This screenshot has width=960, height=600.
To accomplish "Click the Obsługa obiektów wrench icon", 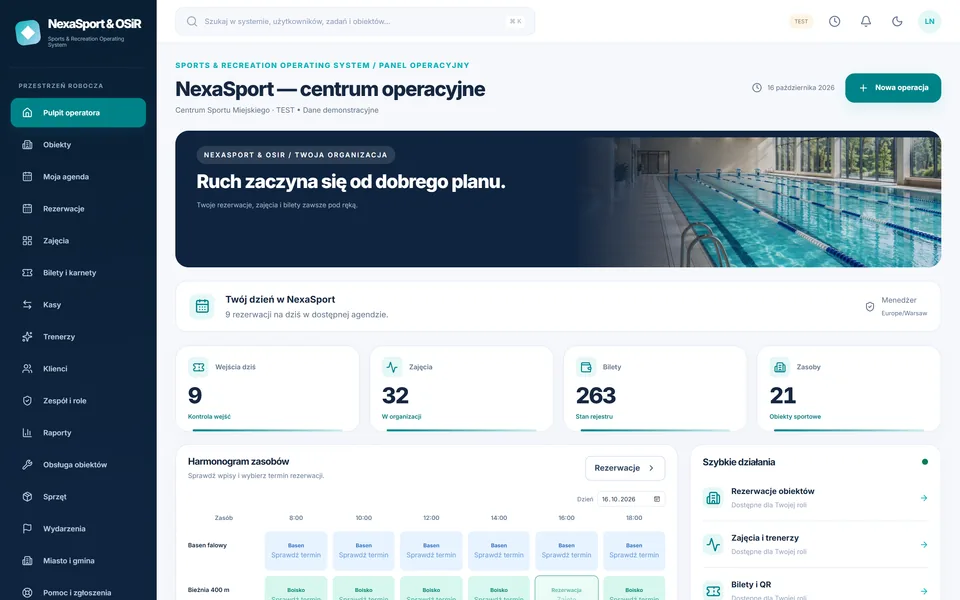I will click(x=27, y=465).
